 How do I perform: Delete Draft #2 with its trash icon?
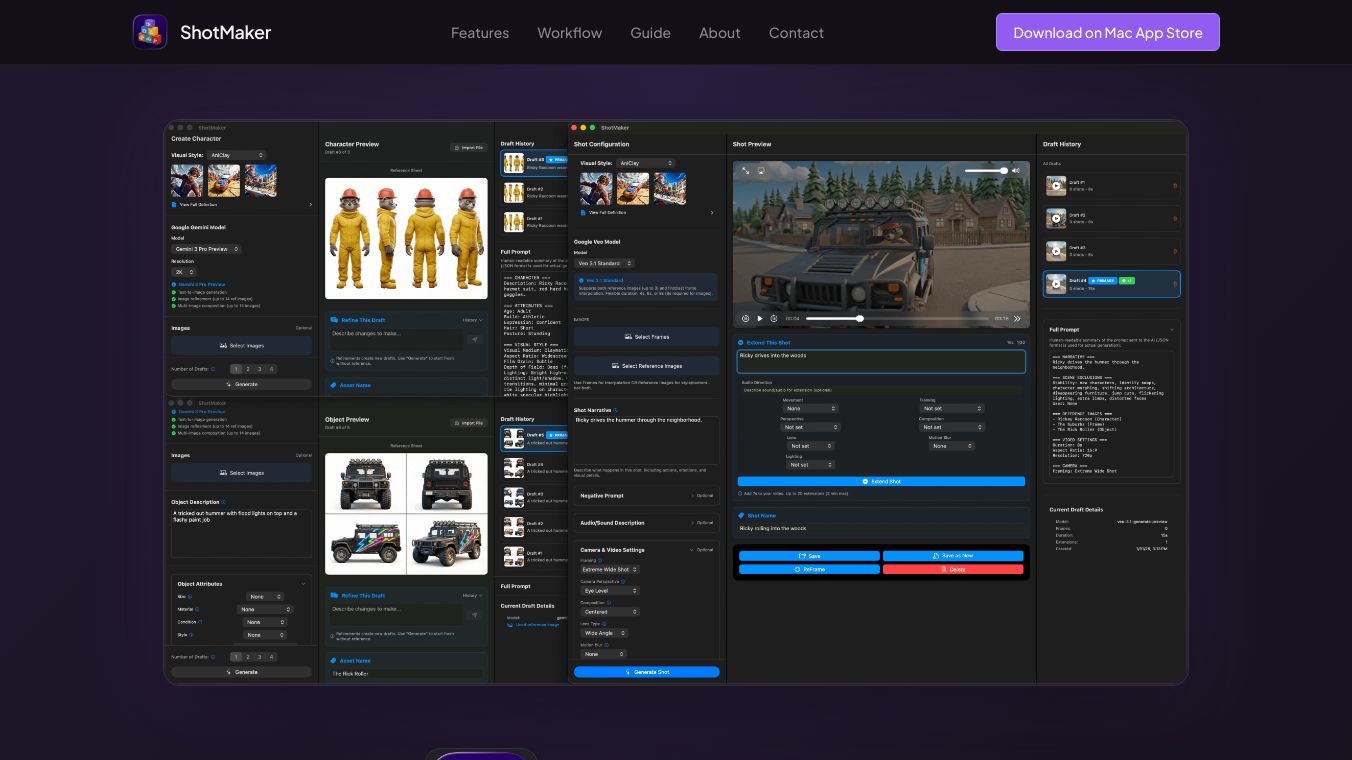pos(1174,219)
